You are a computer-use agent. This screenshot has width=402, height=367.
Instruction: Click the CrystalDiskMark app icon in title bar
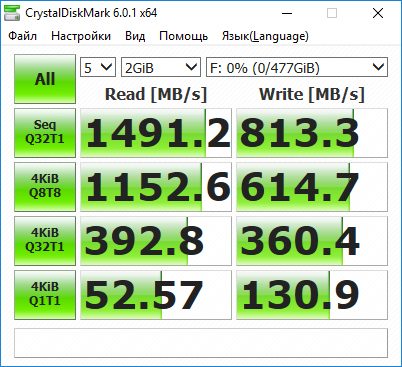12,13
